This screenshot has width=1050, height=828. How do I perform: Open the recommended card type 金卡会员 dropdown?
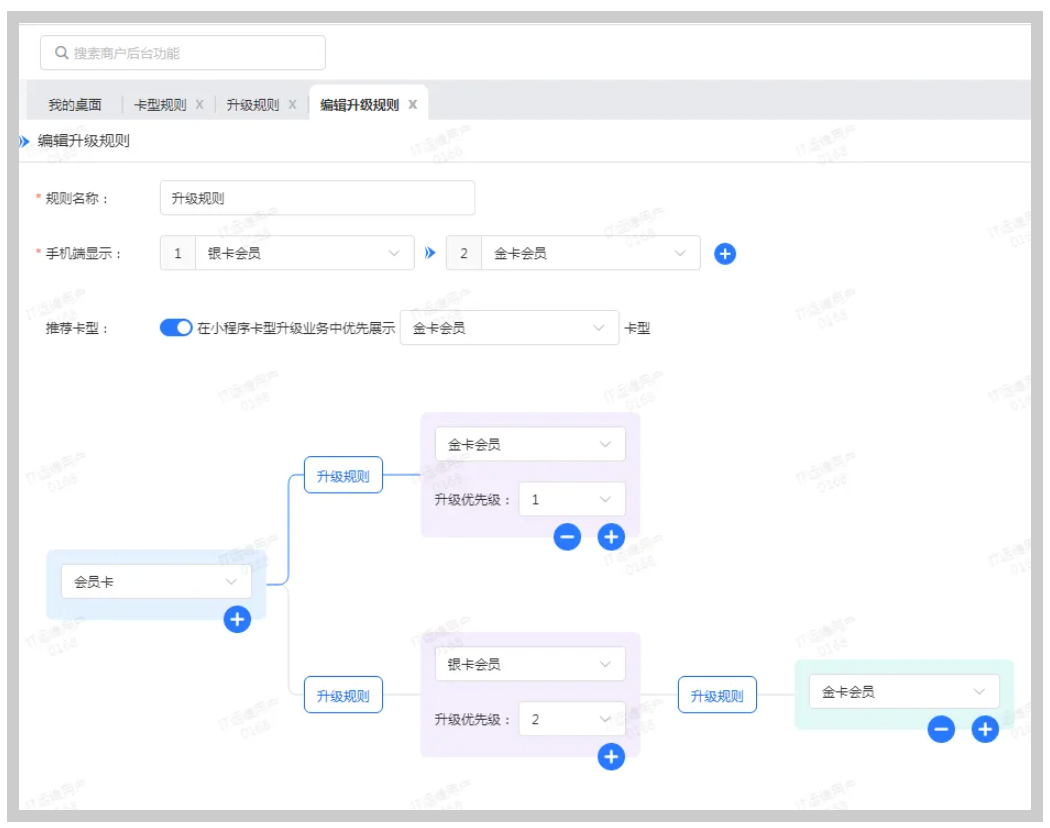point(509,328)
